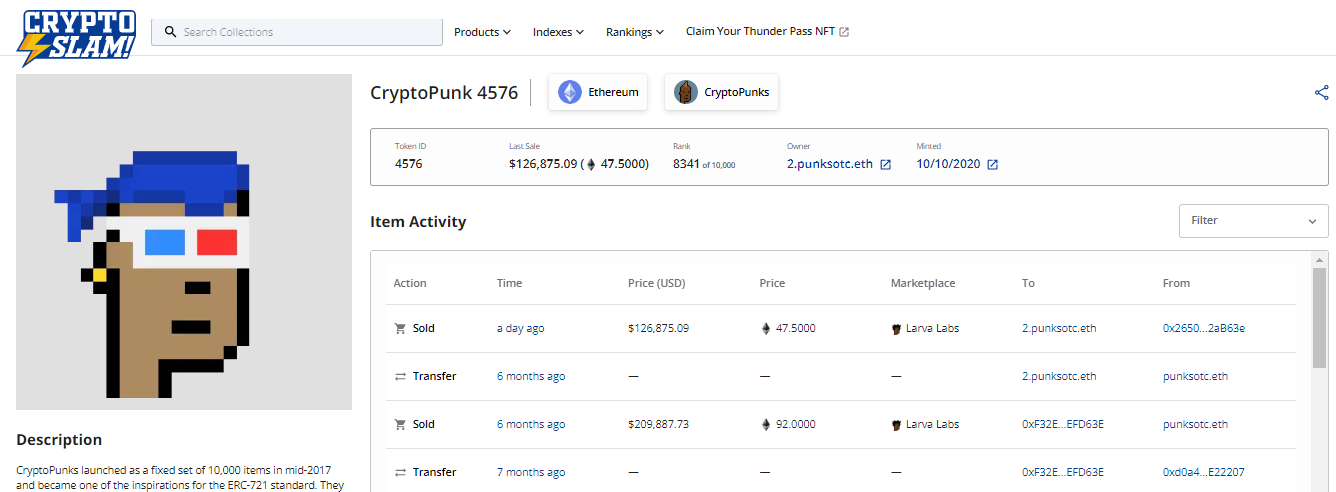Click cart icon in the $209,887.73 sale row
This screenshot has width=1336, height=492.
400,424
